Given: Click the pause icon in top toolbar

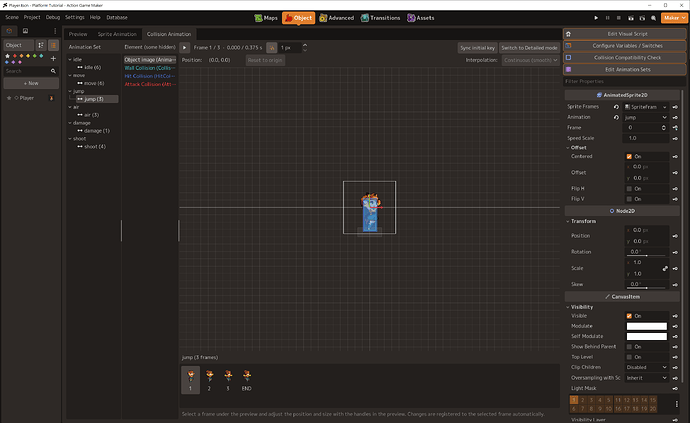Looking at the screenshot, I should click(x=607, y=18).
